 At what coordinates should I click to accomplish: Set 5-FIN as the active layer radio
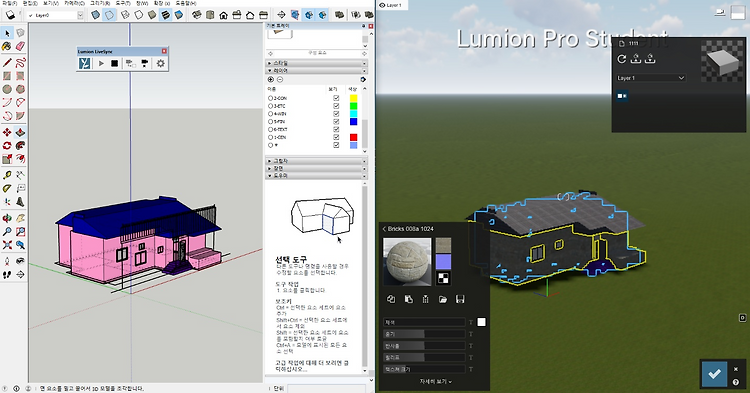click(x=270, y=121)
